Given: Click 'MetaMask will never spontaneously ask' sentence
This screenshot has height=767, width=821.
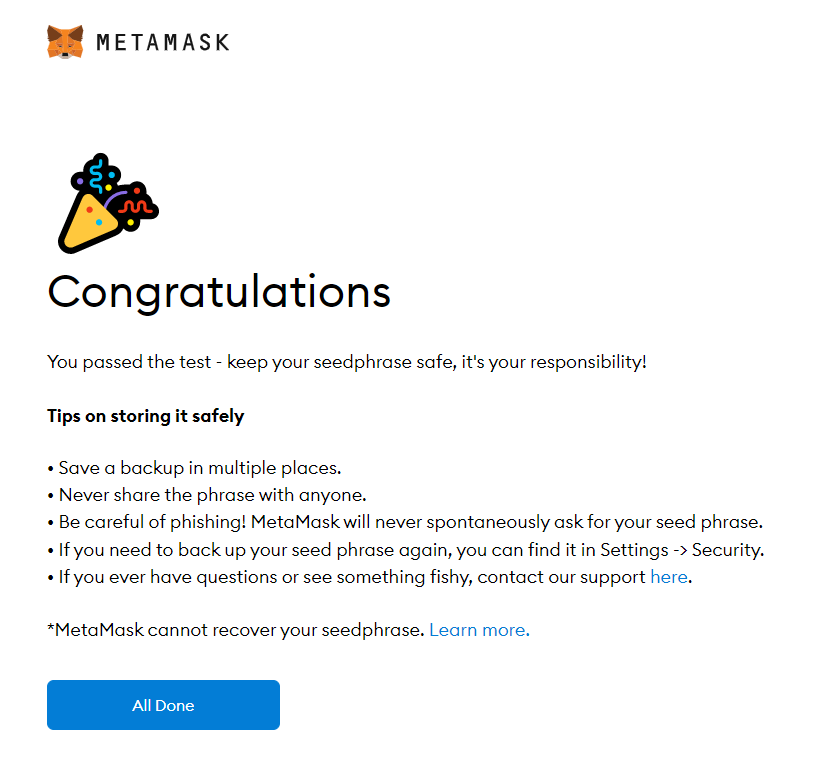Looking at the screenshot, I should click(506, 522).
